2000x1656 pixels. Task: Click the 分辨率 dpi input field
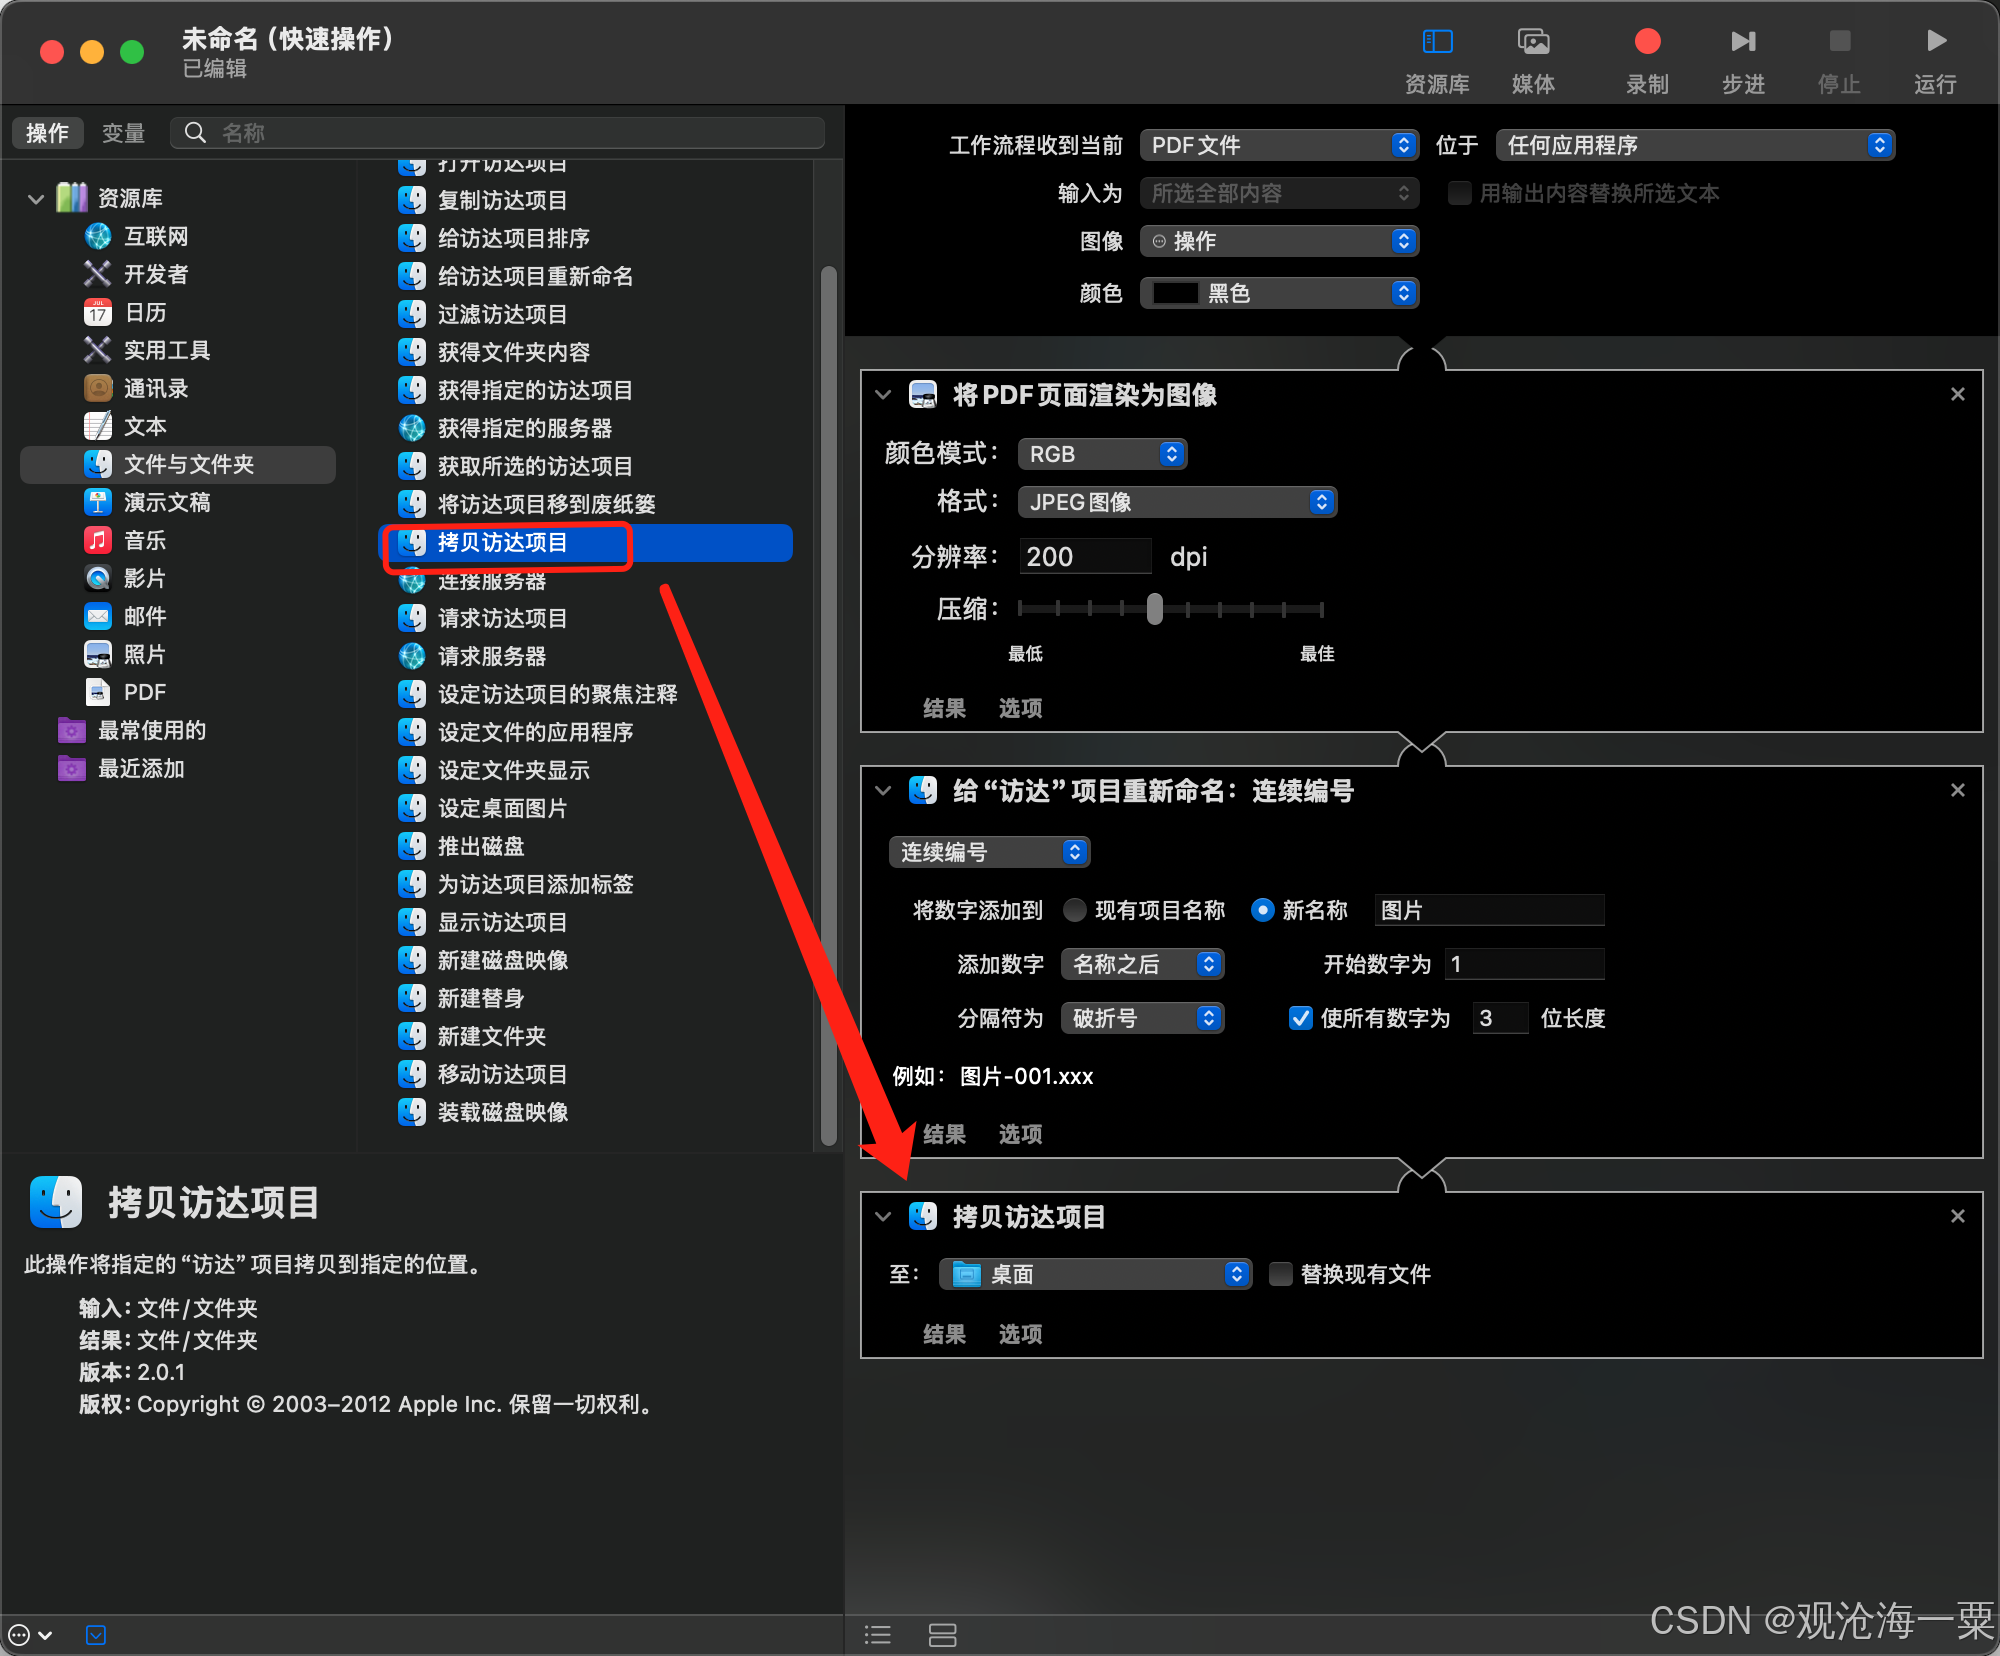pyautogui.click(x=1084, y=557)
